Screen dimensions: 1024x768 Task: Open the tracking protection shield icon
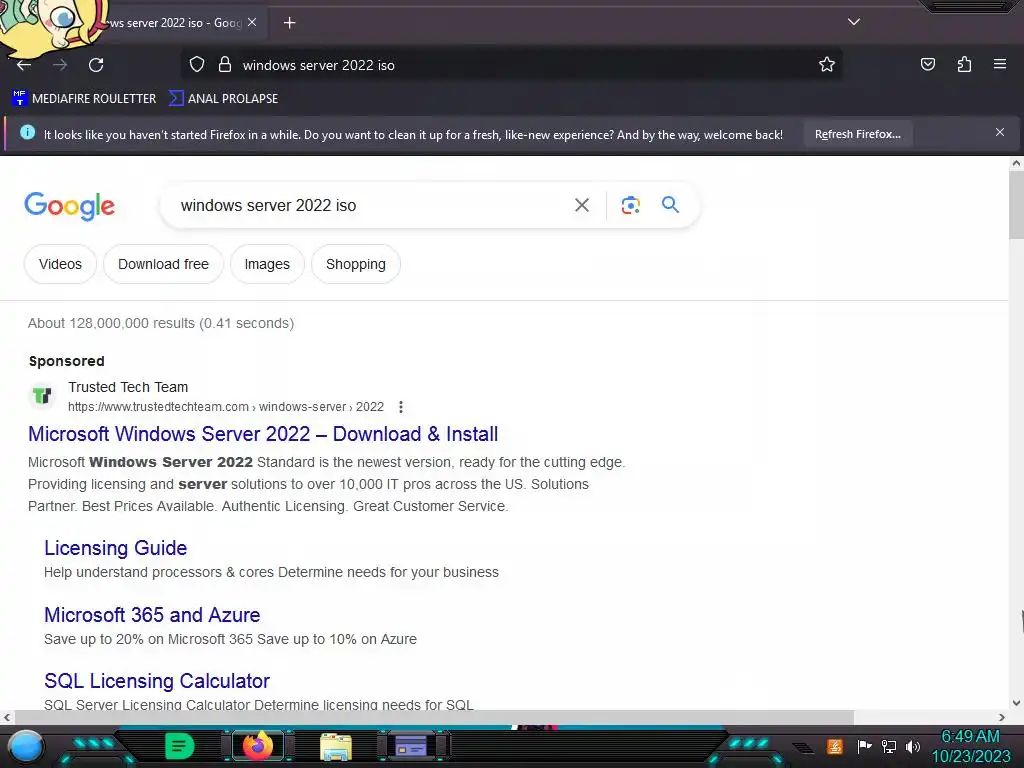[197, 65]
